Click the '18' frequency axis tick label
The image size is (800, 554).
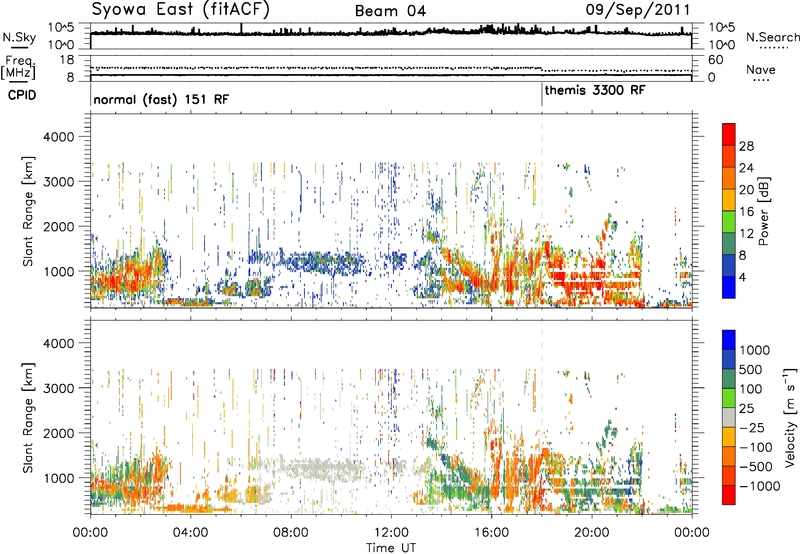(x=67, y=60)
